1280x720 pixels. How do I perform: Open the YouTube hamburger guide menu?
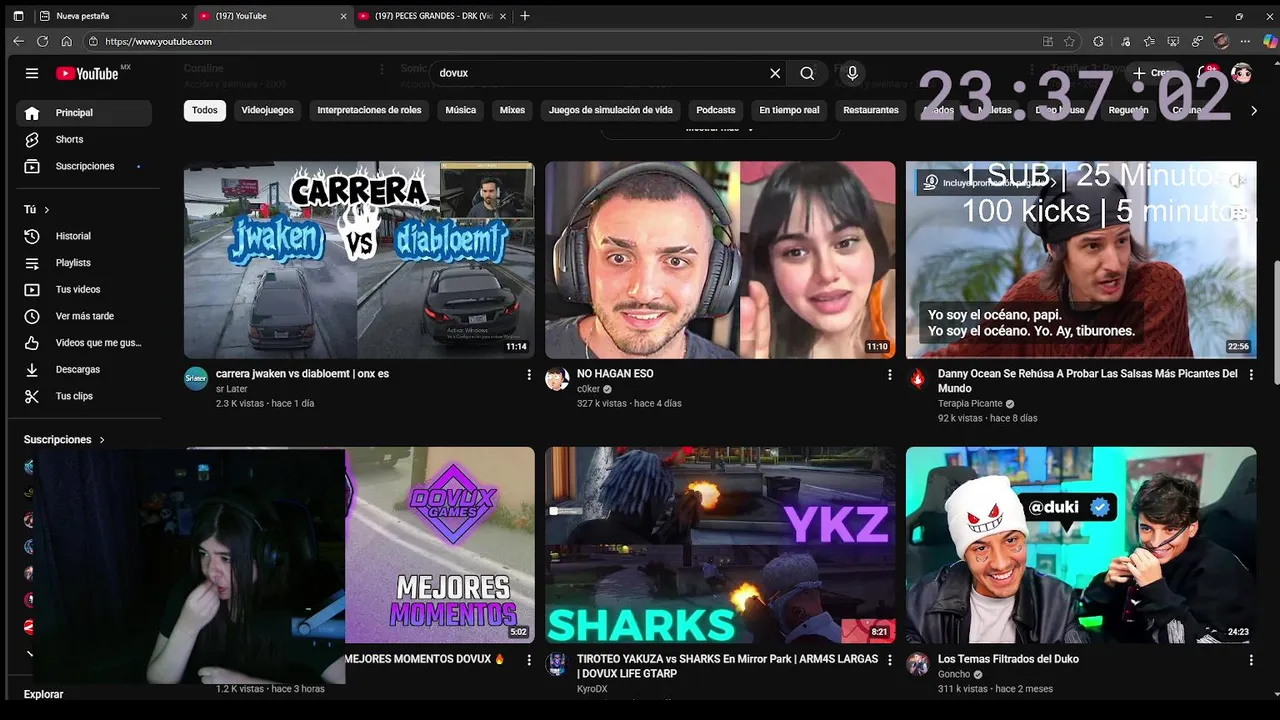[32, 73]
